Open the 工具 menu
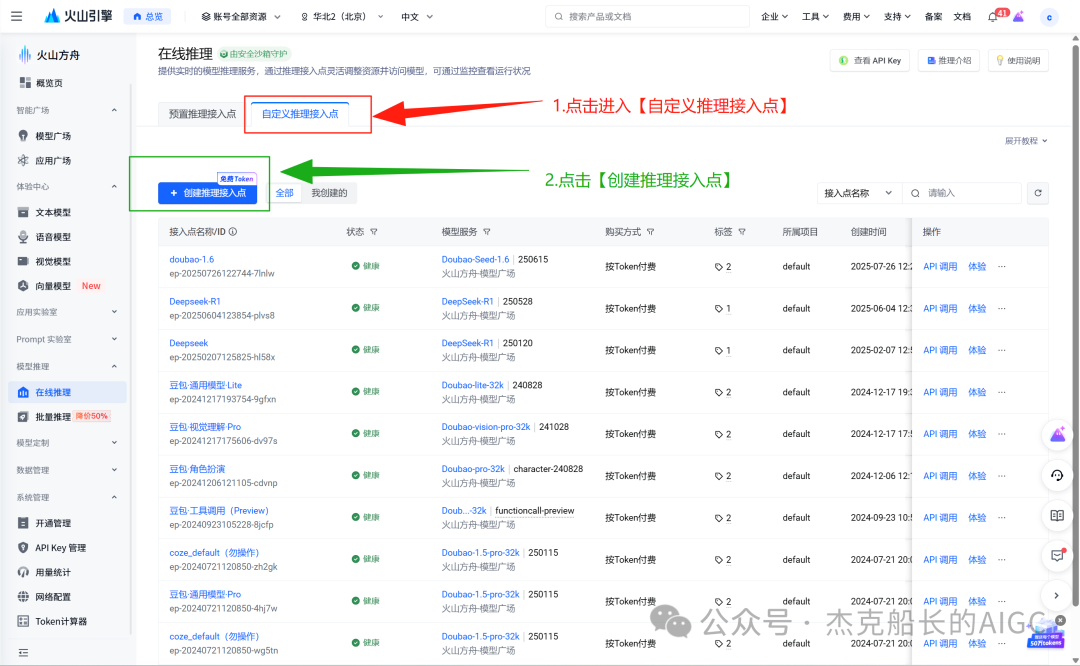This screenshot has width=1080, height=666. coord(815,17)
